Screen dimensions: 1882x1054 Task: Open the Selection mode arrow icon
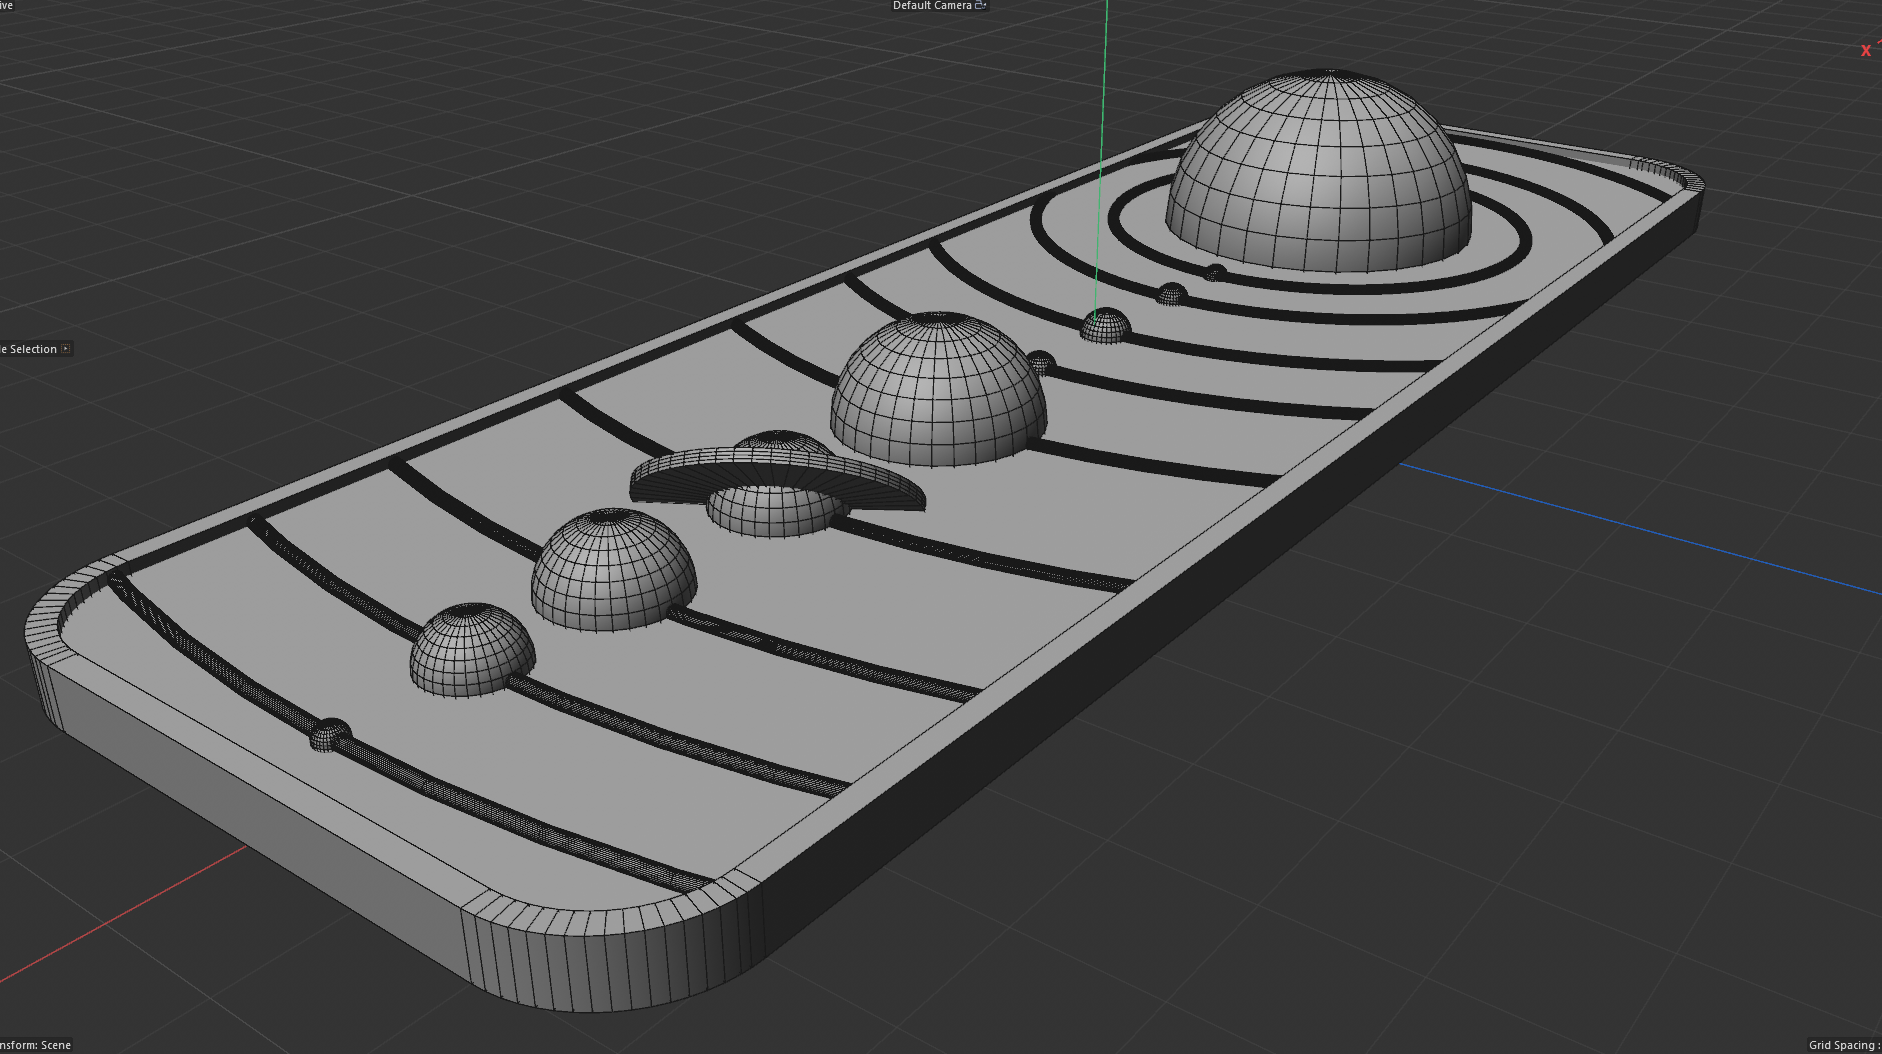pos(66,349)
